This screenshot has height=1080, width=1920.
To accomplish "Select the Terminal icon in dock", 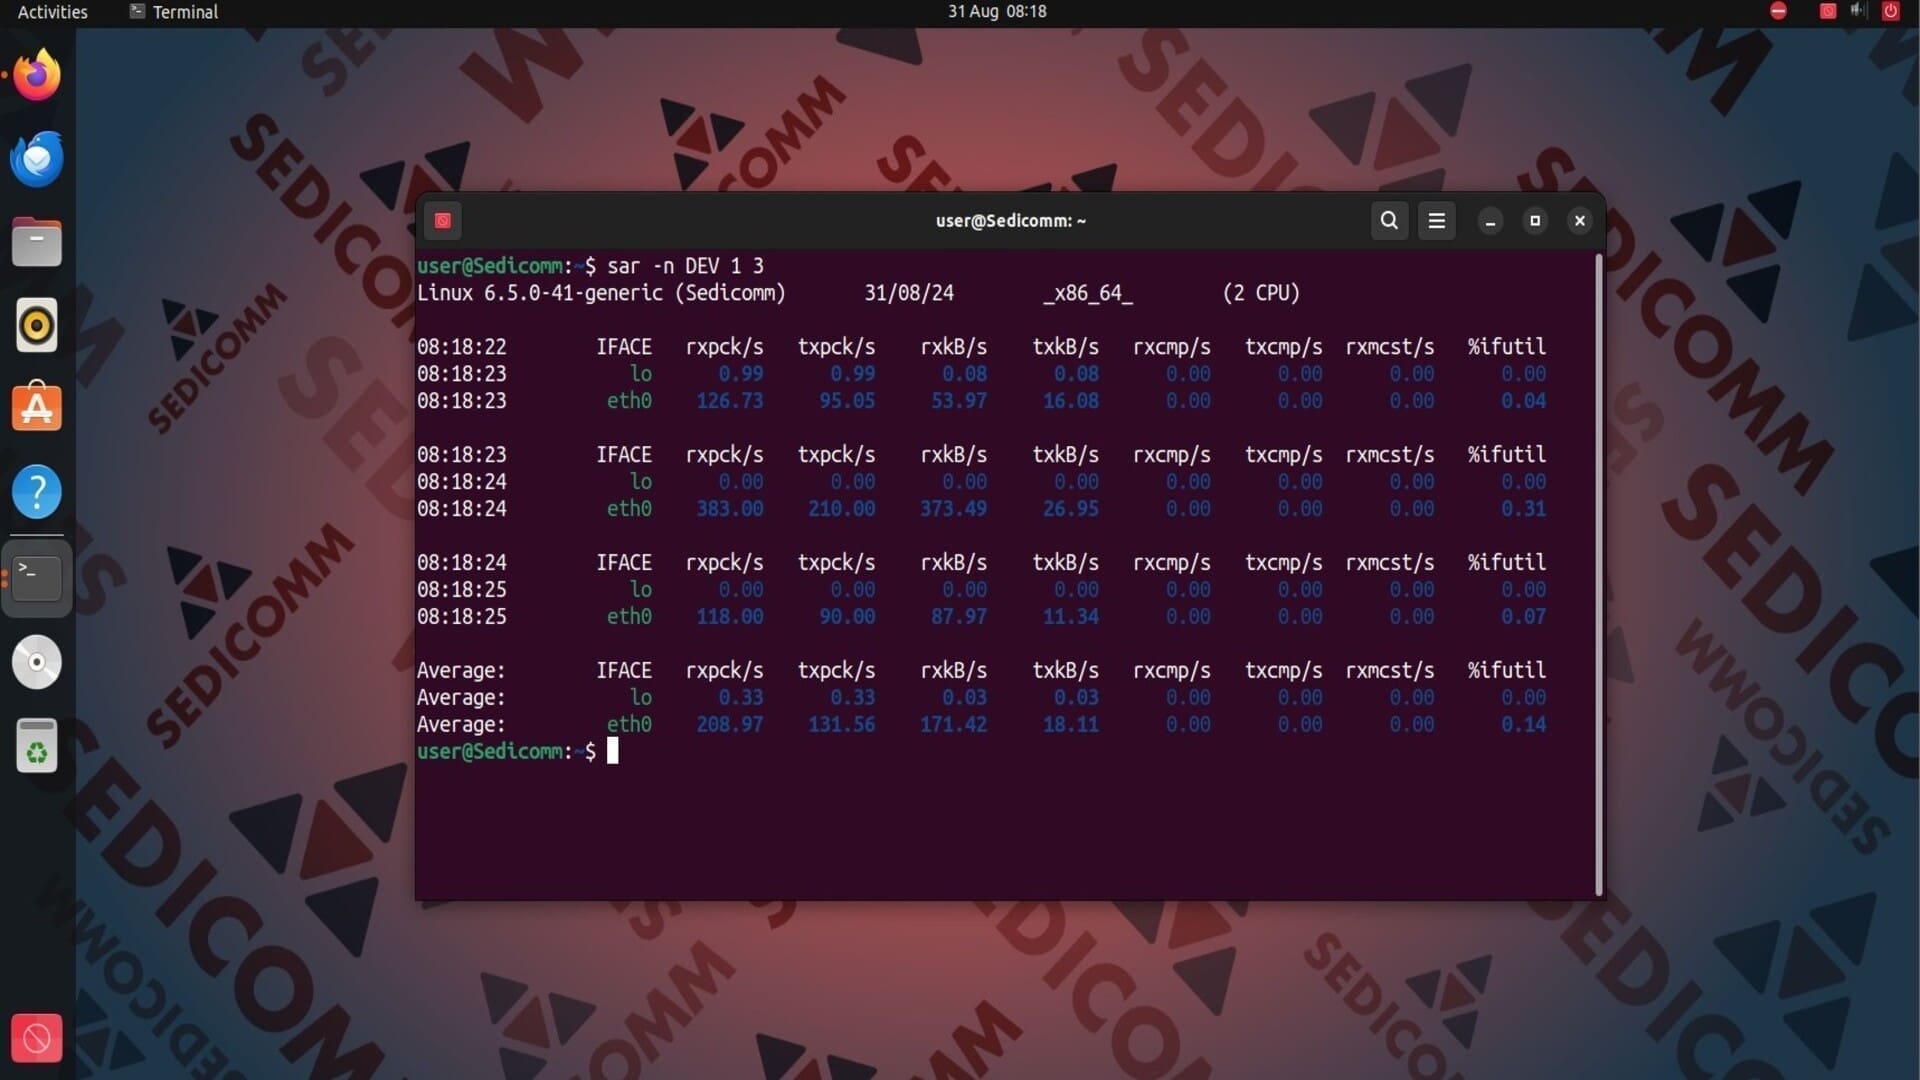I will coord(37,578).
